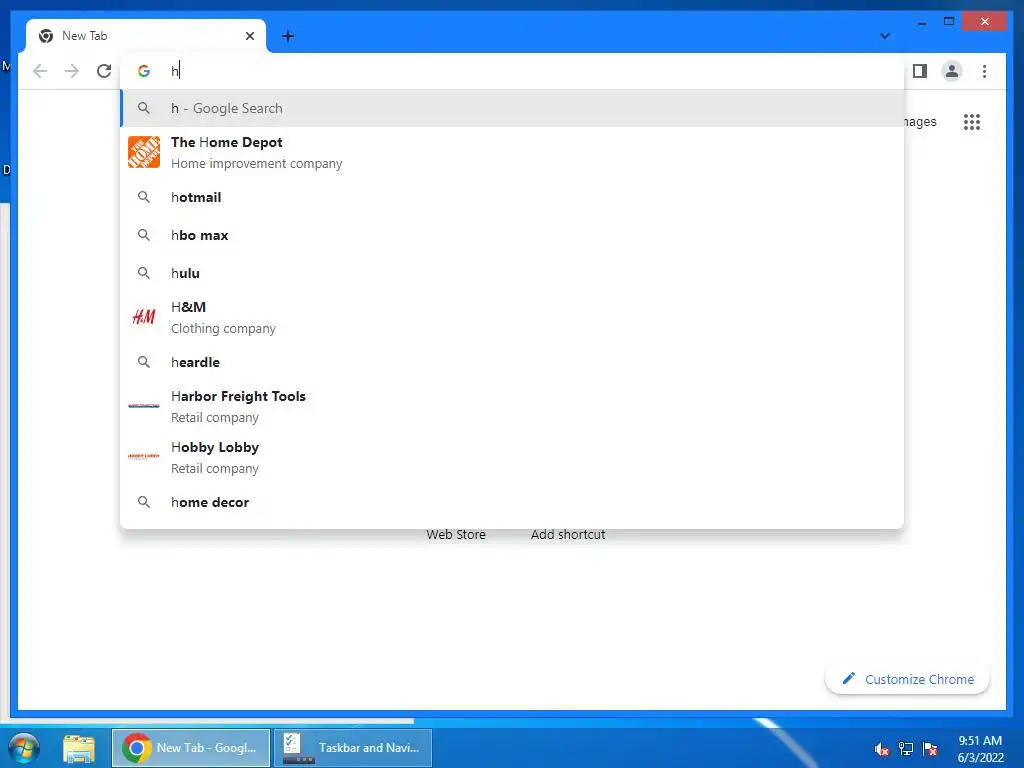Select 'h - Google Search' suggestion
The height and width of the screenshot is (768, 1024).
click(x=513, y=108)
